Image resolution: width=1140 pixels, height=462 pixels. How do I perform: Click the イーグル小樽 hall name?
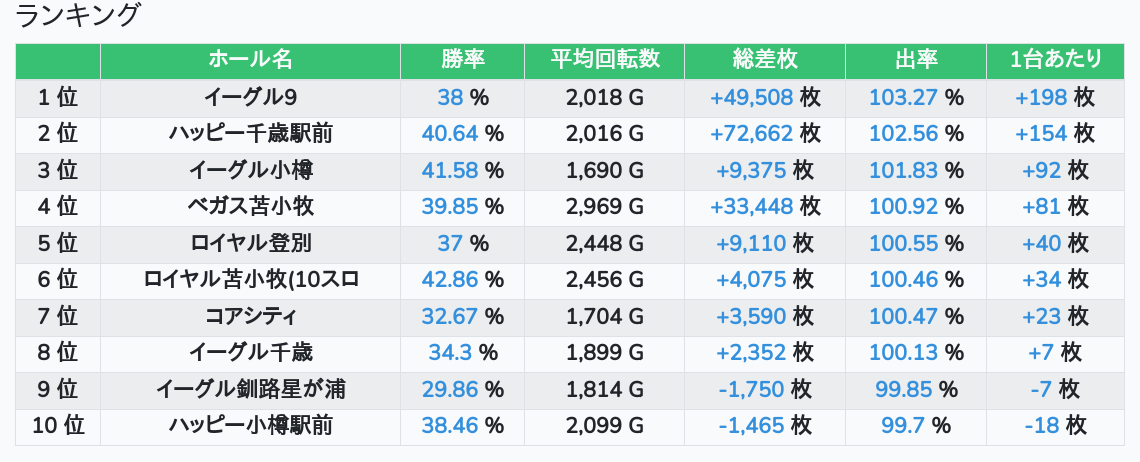tap(250, 170)
